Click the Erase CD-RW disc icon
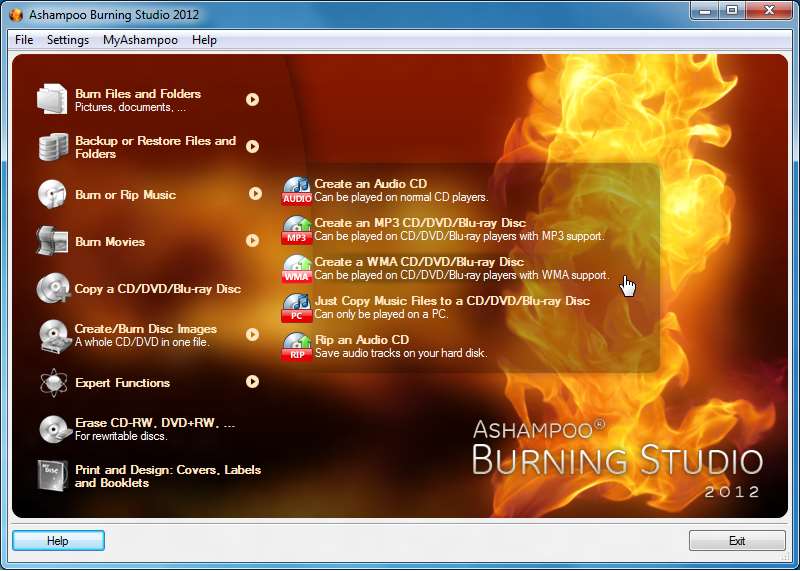Screen dimensions: 800x571 click(55, 429)
